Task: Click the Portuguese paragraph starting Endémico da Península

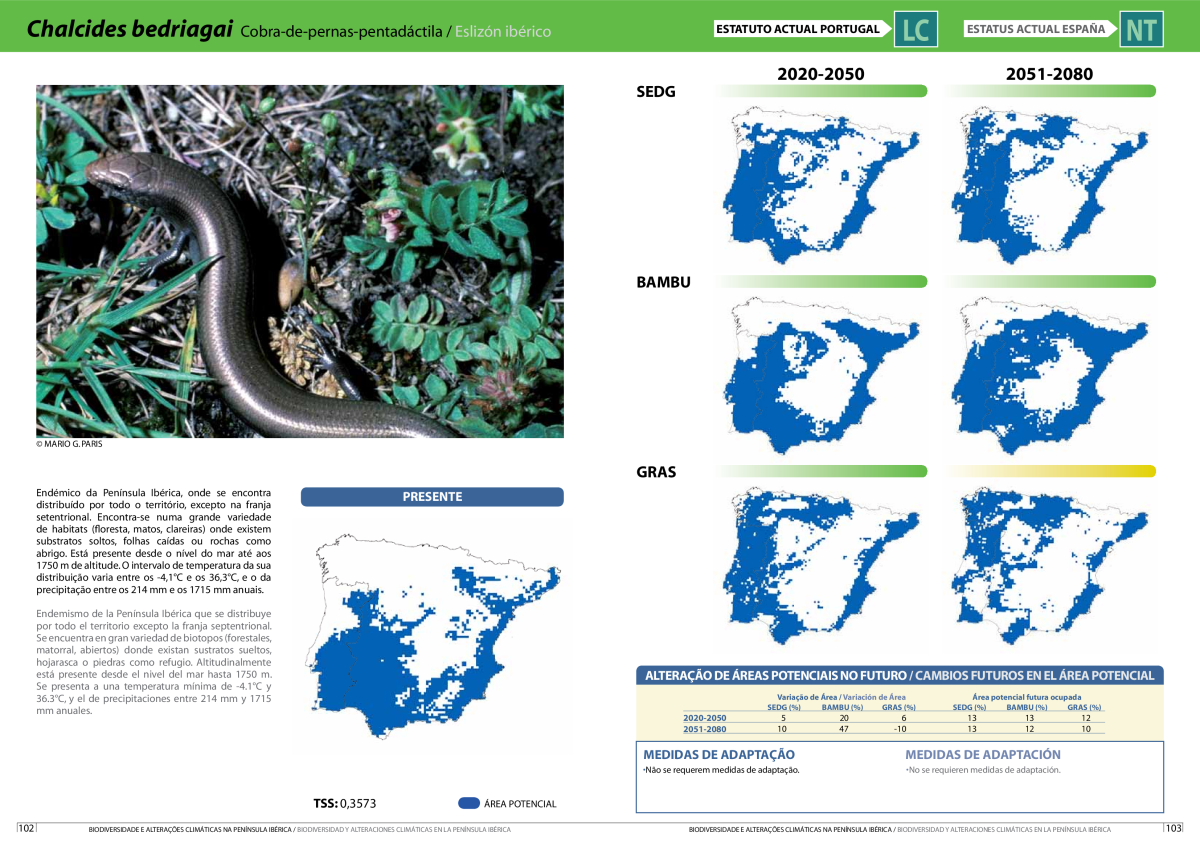Action: [154, 541]
